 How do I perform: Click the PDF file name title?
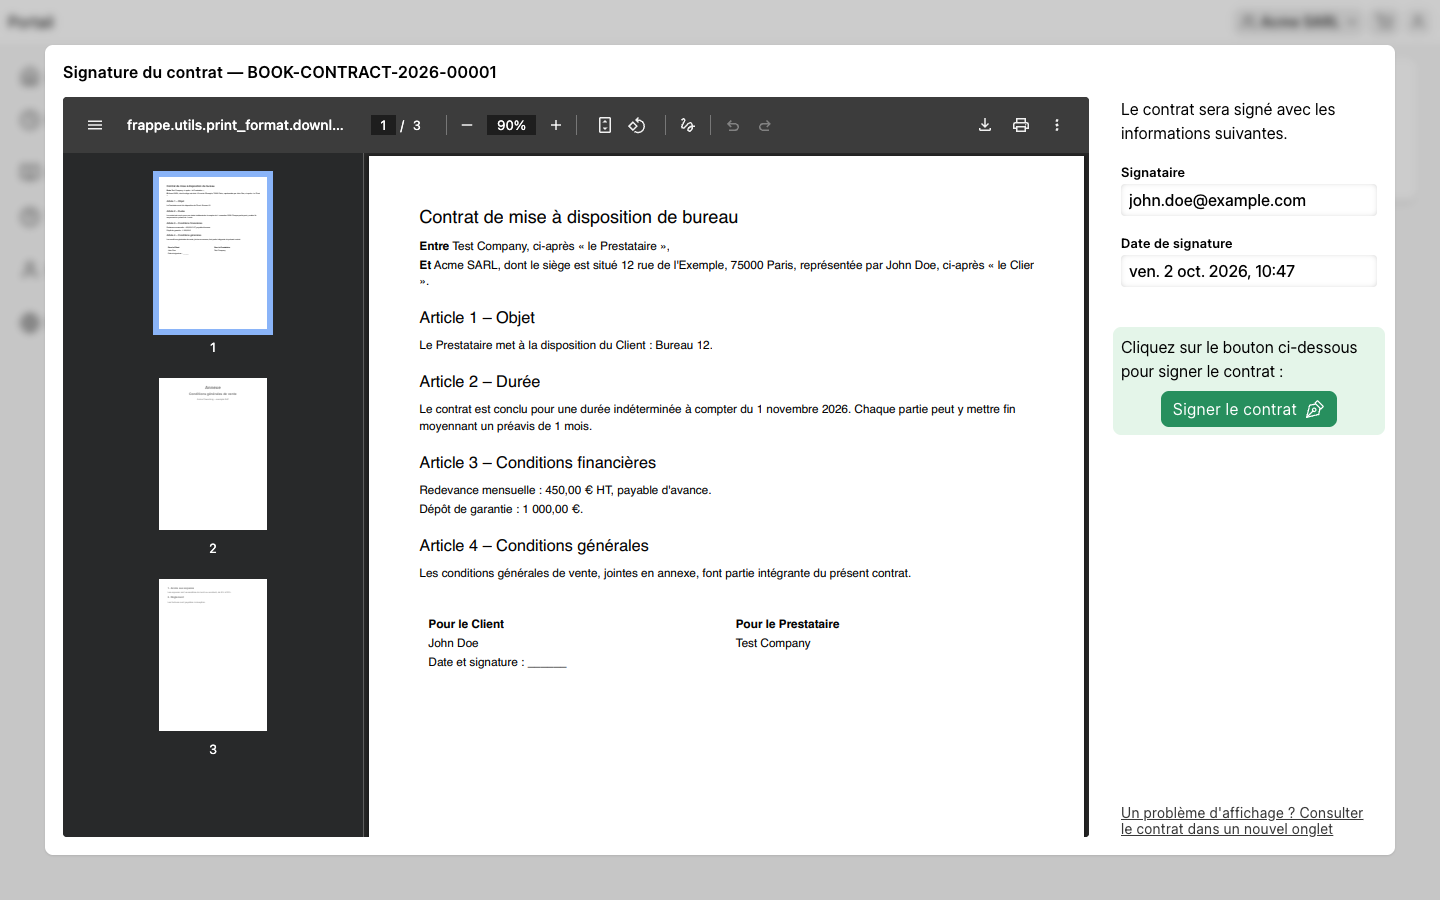pos(235,125)
